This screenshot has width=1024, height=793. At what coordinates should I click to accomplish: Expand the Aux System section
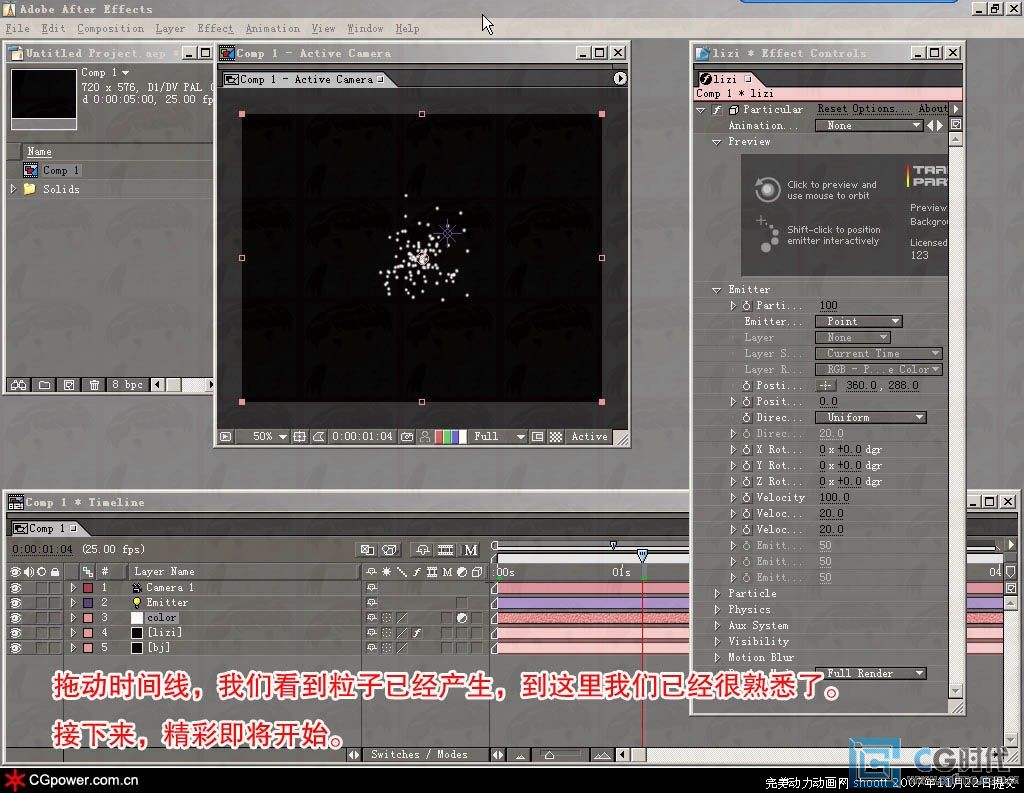click(717, 625)
